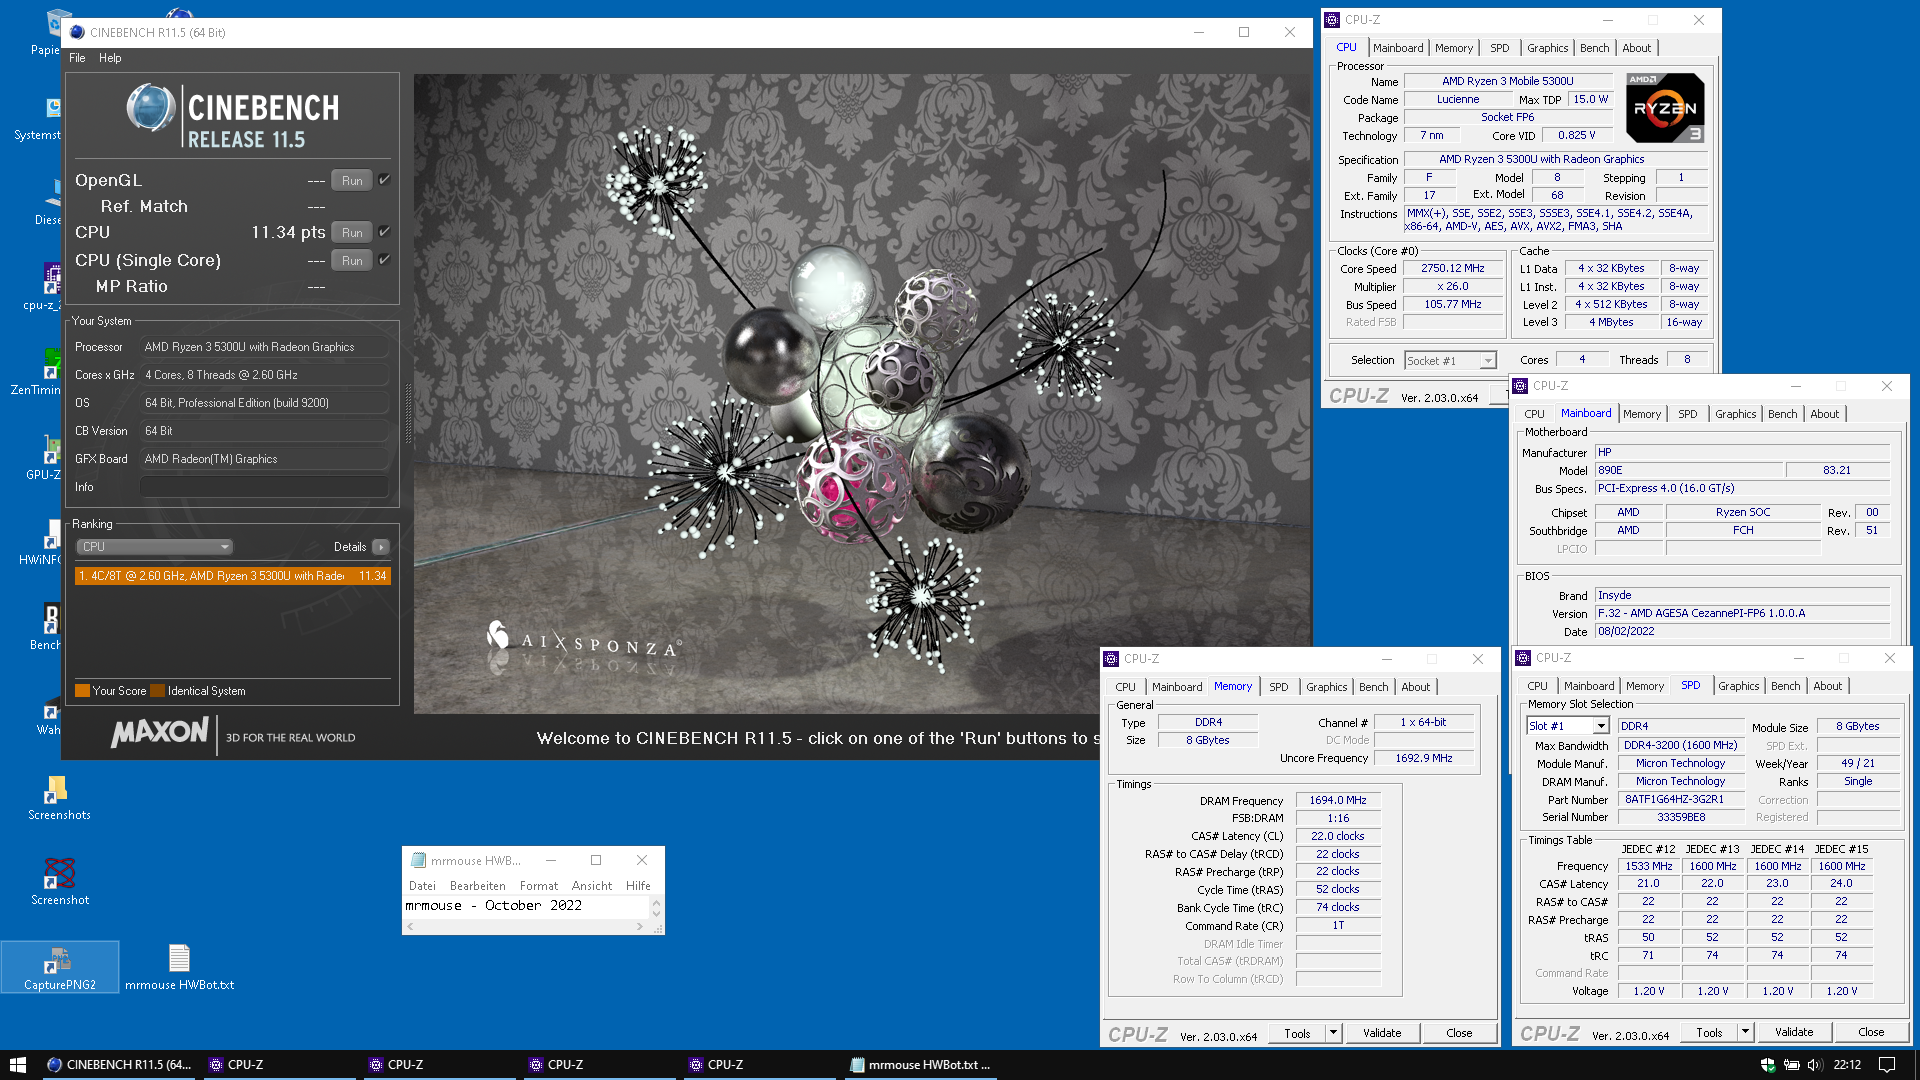
Task: Open the CapturePNG2 desktop icon
Action: click(60, 967)
